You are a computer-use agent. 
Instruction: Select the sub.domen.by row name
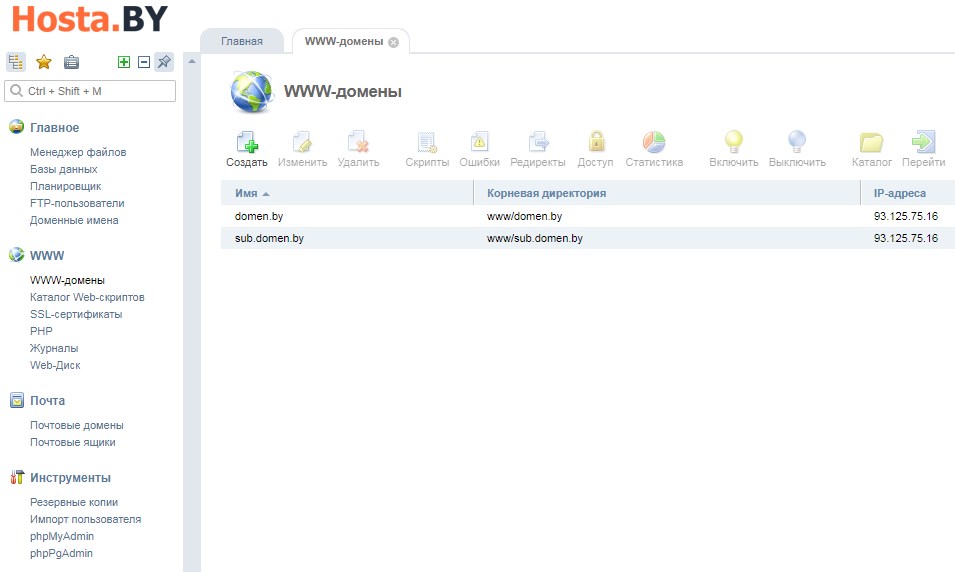[269, 238]
